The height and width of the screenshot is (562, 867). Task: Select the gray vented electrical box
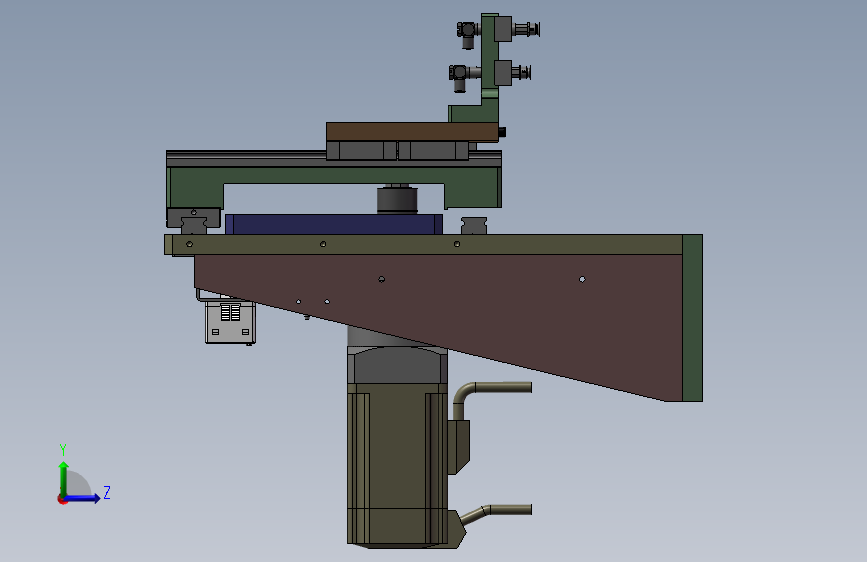coord(230,322)
